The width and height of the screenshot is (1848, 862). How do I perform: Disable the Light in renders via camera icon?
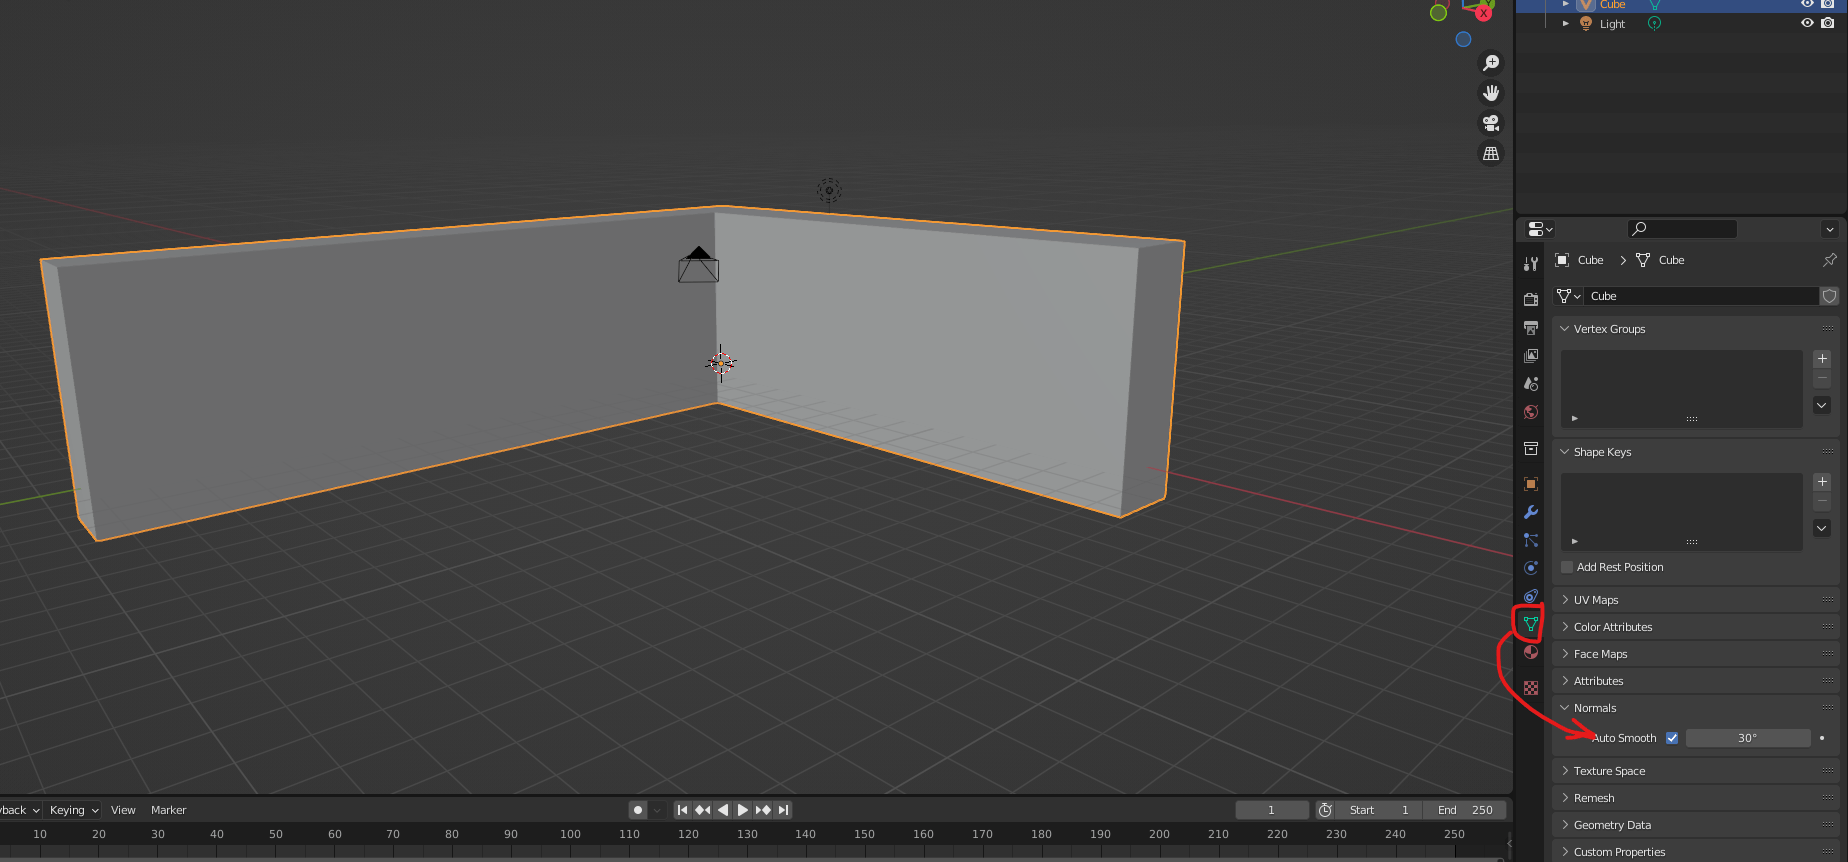point(1828,23)
